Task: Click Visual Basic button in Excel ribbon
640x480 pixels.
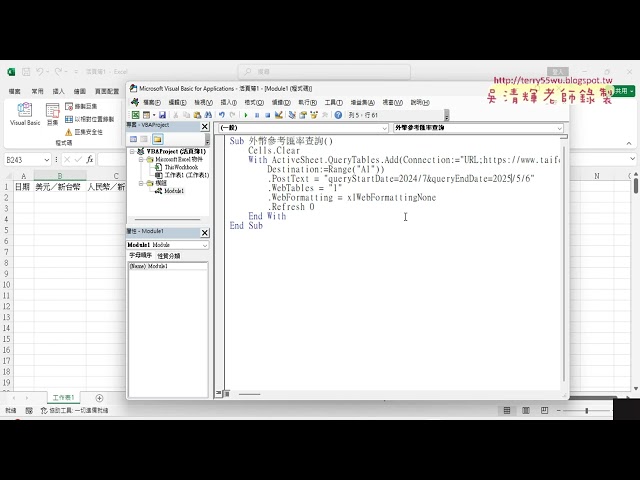Action: [25, 114]
